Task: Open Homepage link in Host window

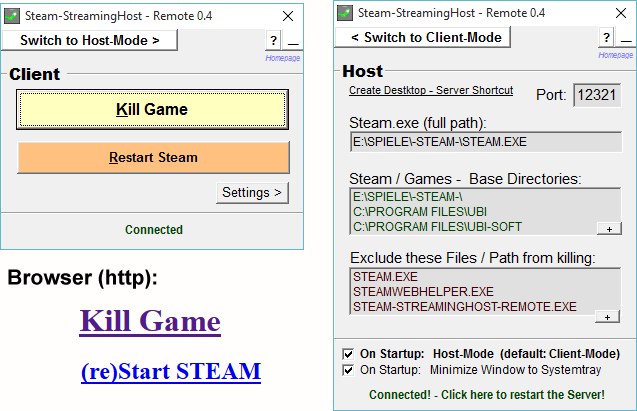Action: coord(615,55)
